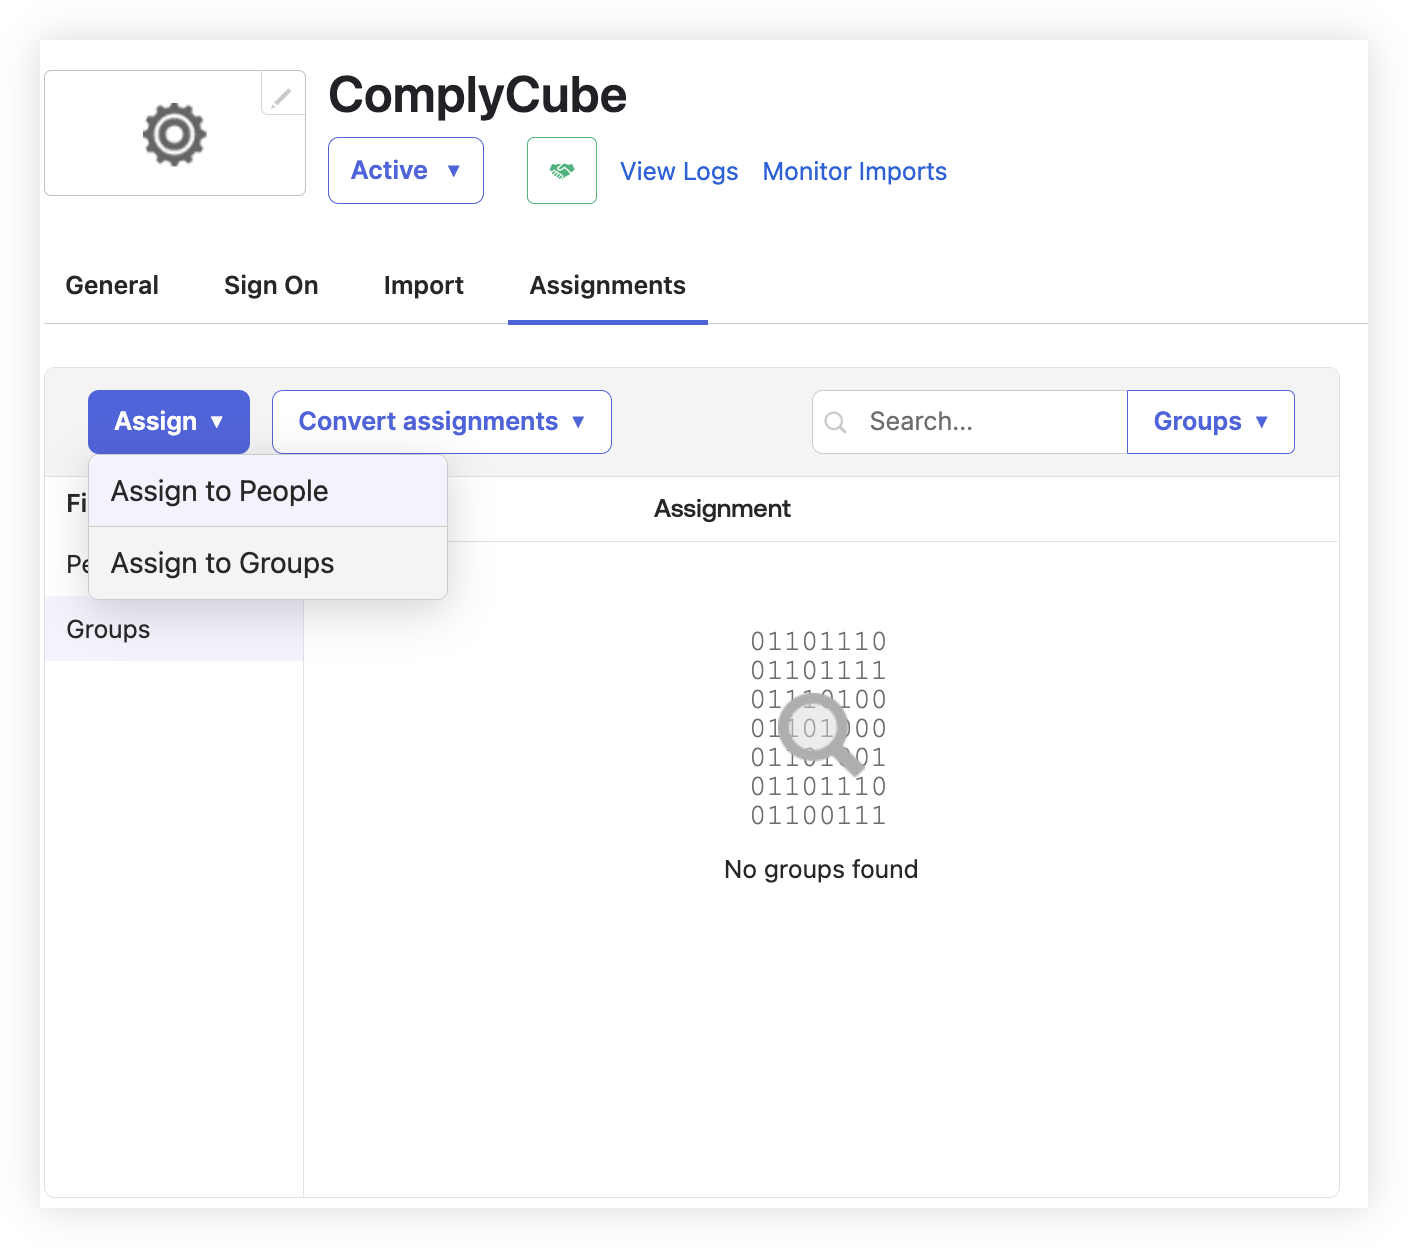The image size is (1408, 1248).
Task: Click the green handshake icon button
Action: pyautogui.click(x=562, y=171)
